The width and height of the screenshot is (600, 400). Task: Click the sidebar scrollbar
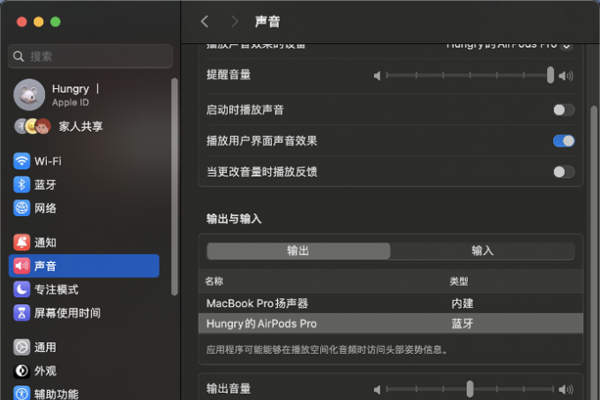[174, 186]
